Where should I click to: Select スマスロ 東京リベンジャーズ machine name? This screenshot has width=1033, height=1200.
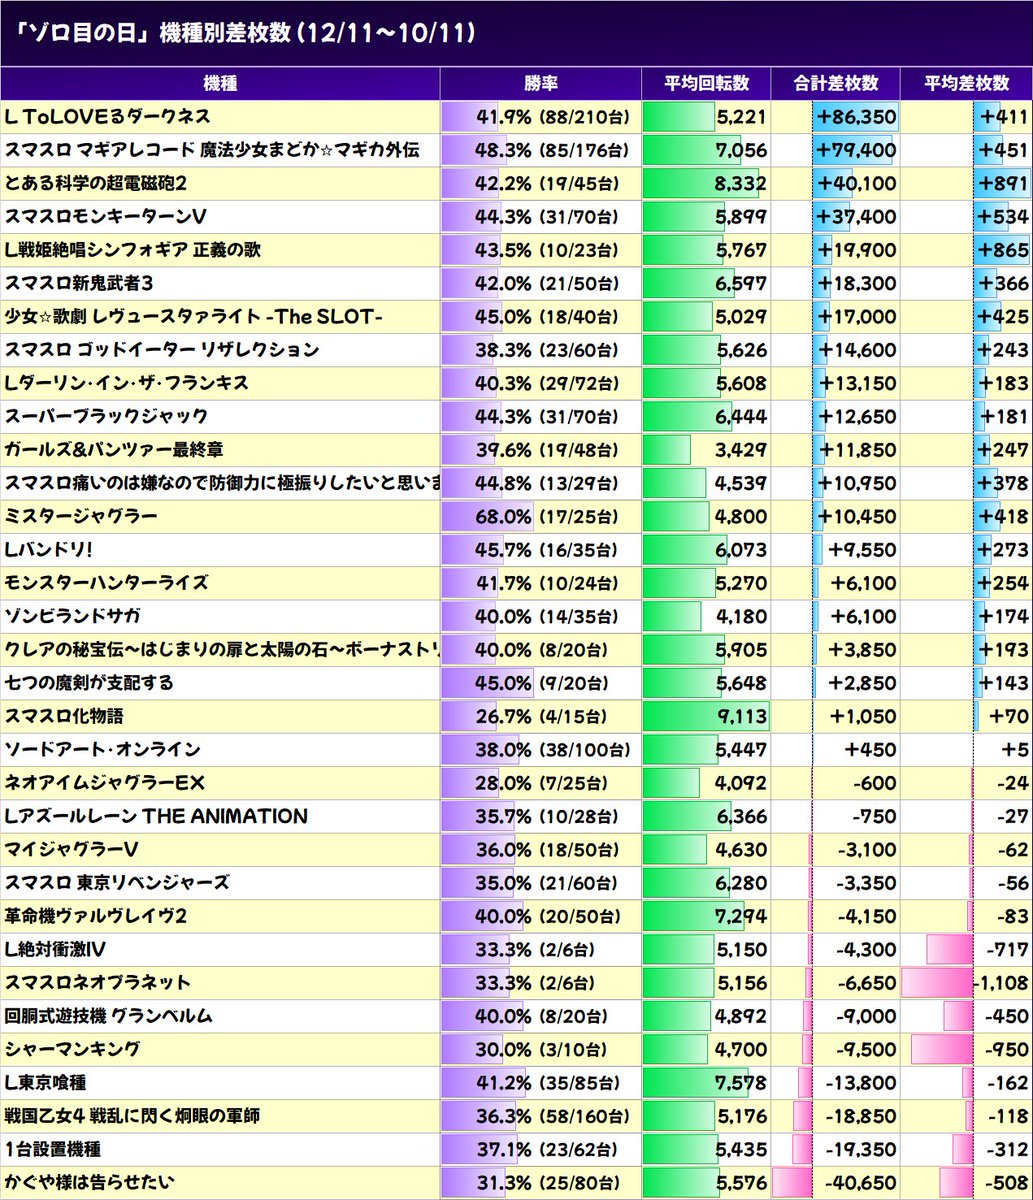(117, 883)
